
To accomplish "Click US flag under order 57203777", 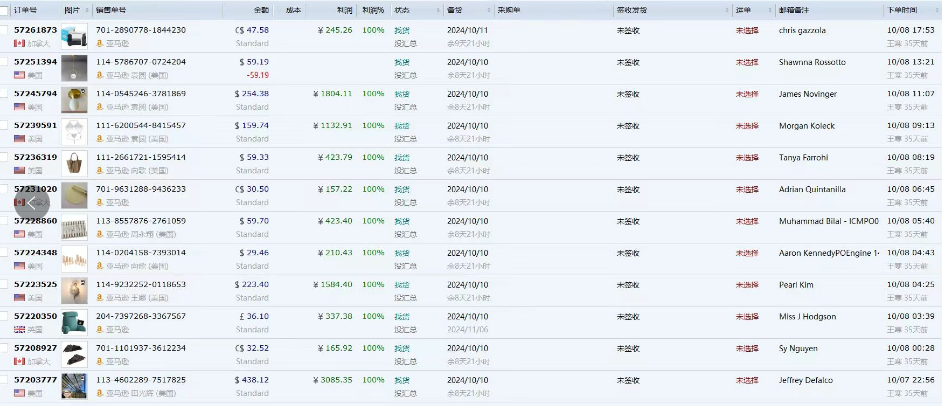I will point(19,393).
